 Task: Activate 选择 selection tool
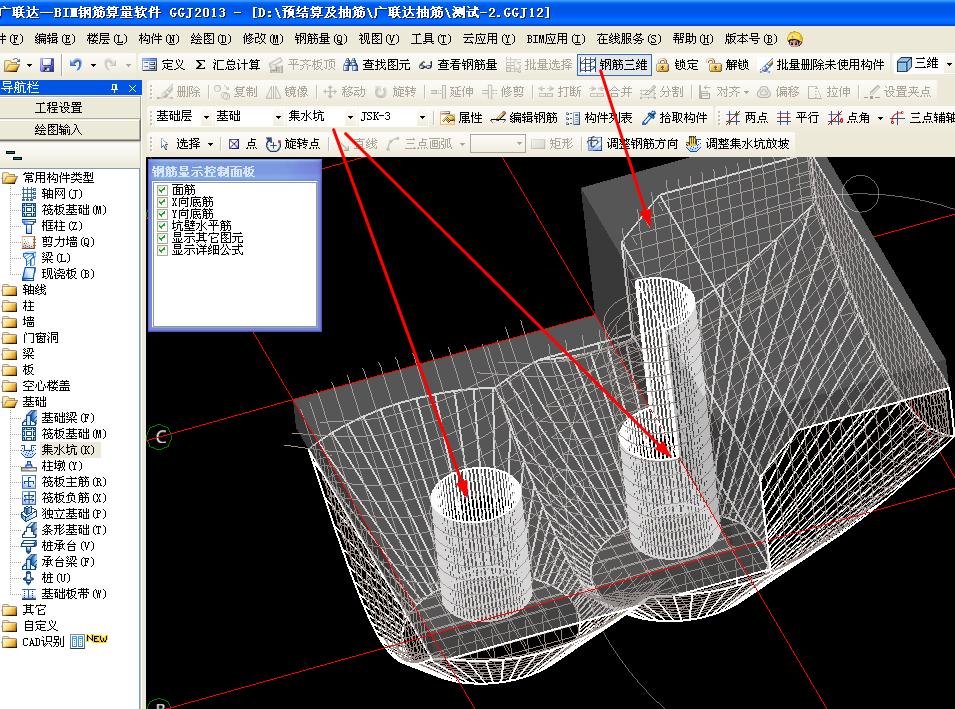[x=180, y=144]
